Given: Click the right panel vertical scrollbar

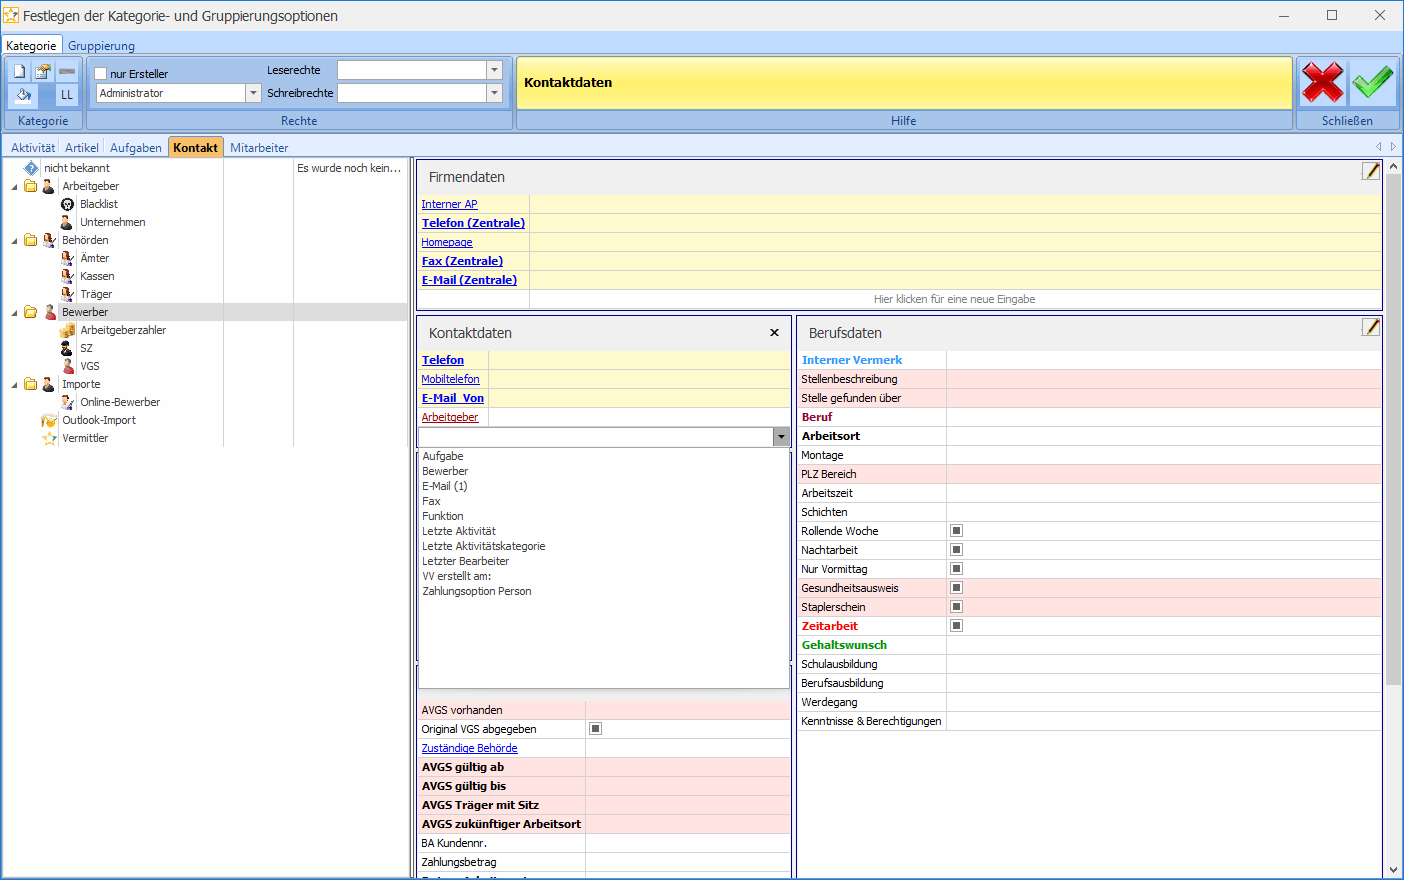Looking at the screenshot, I should click(x=1393, y=430).
